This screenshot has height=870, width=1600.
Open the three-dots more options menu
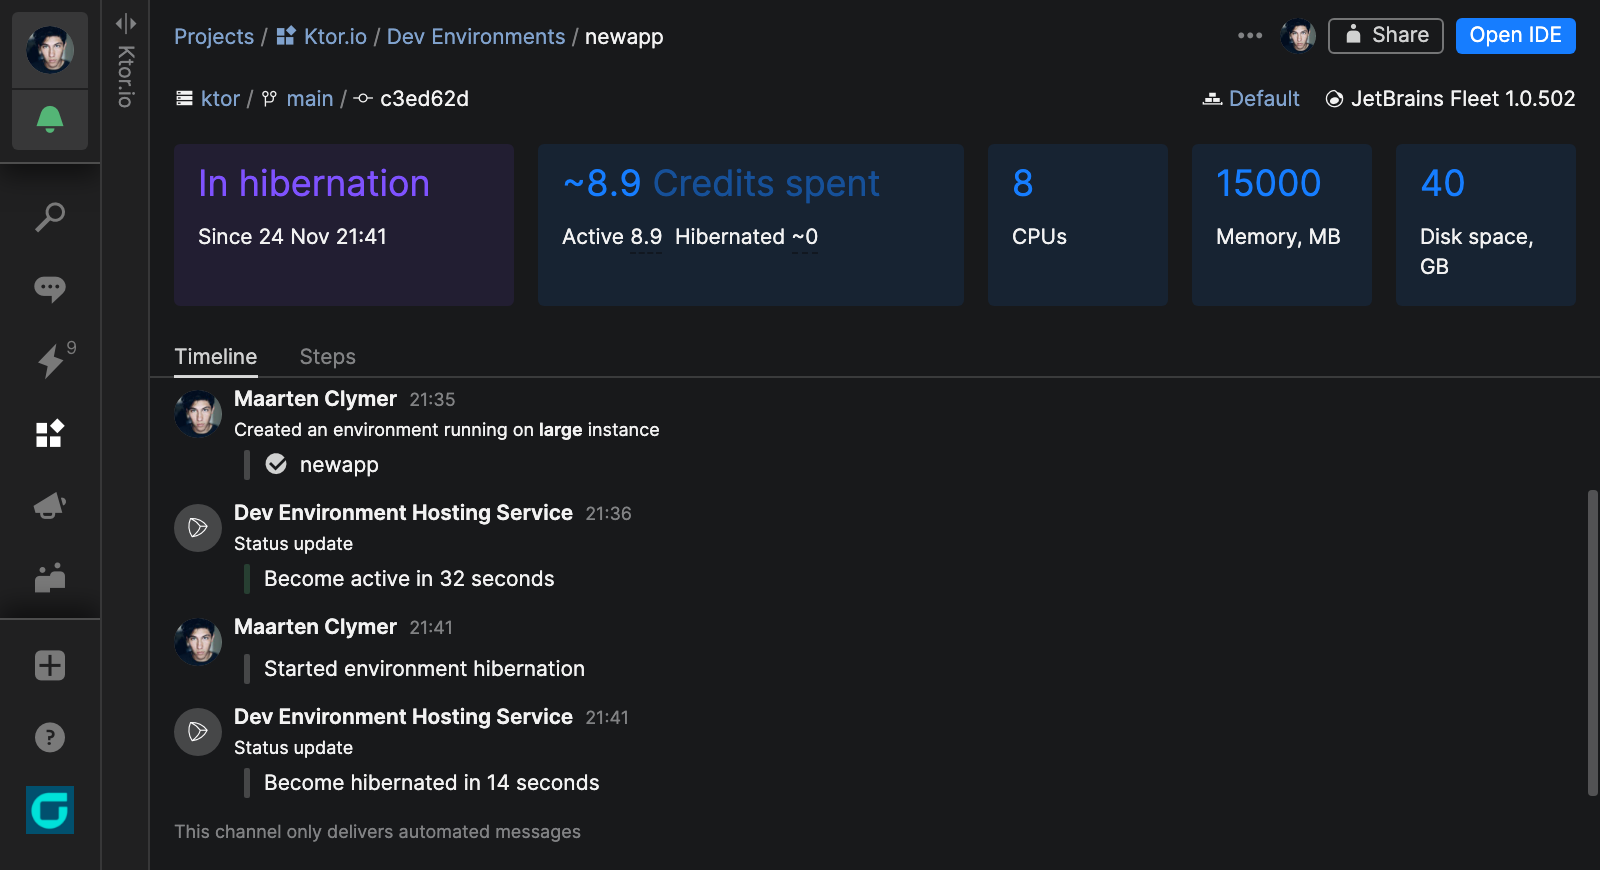(x=1250, y=36)
